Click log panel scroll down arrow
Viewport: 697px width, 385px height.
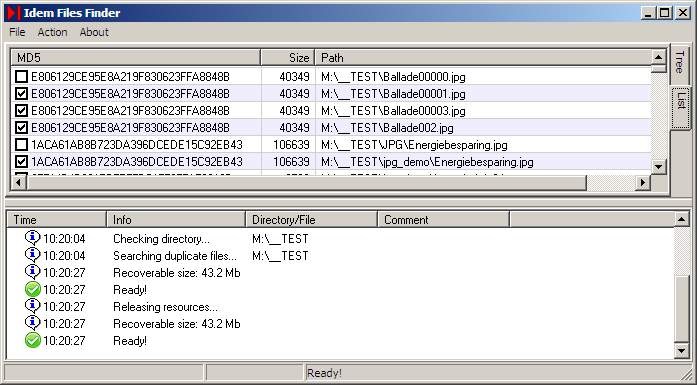681,351
